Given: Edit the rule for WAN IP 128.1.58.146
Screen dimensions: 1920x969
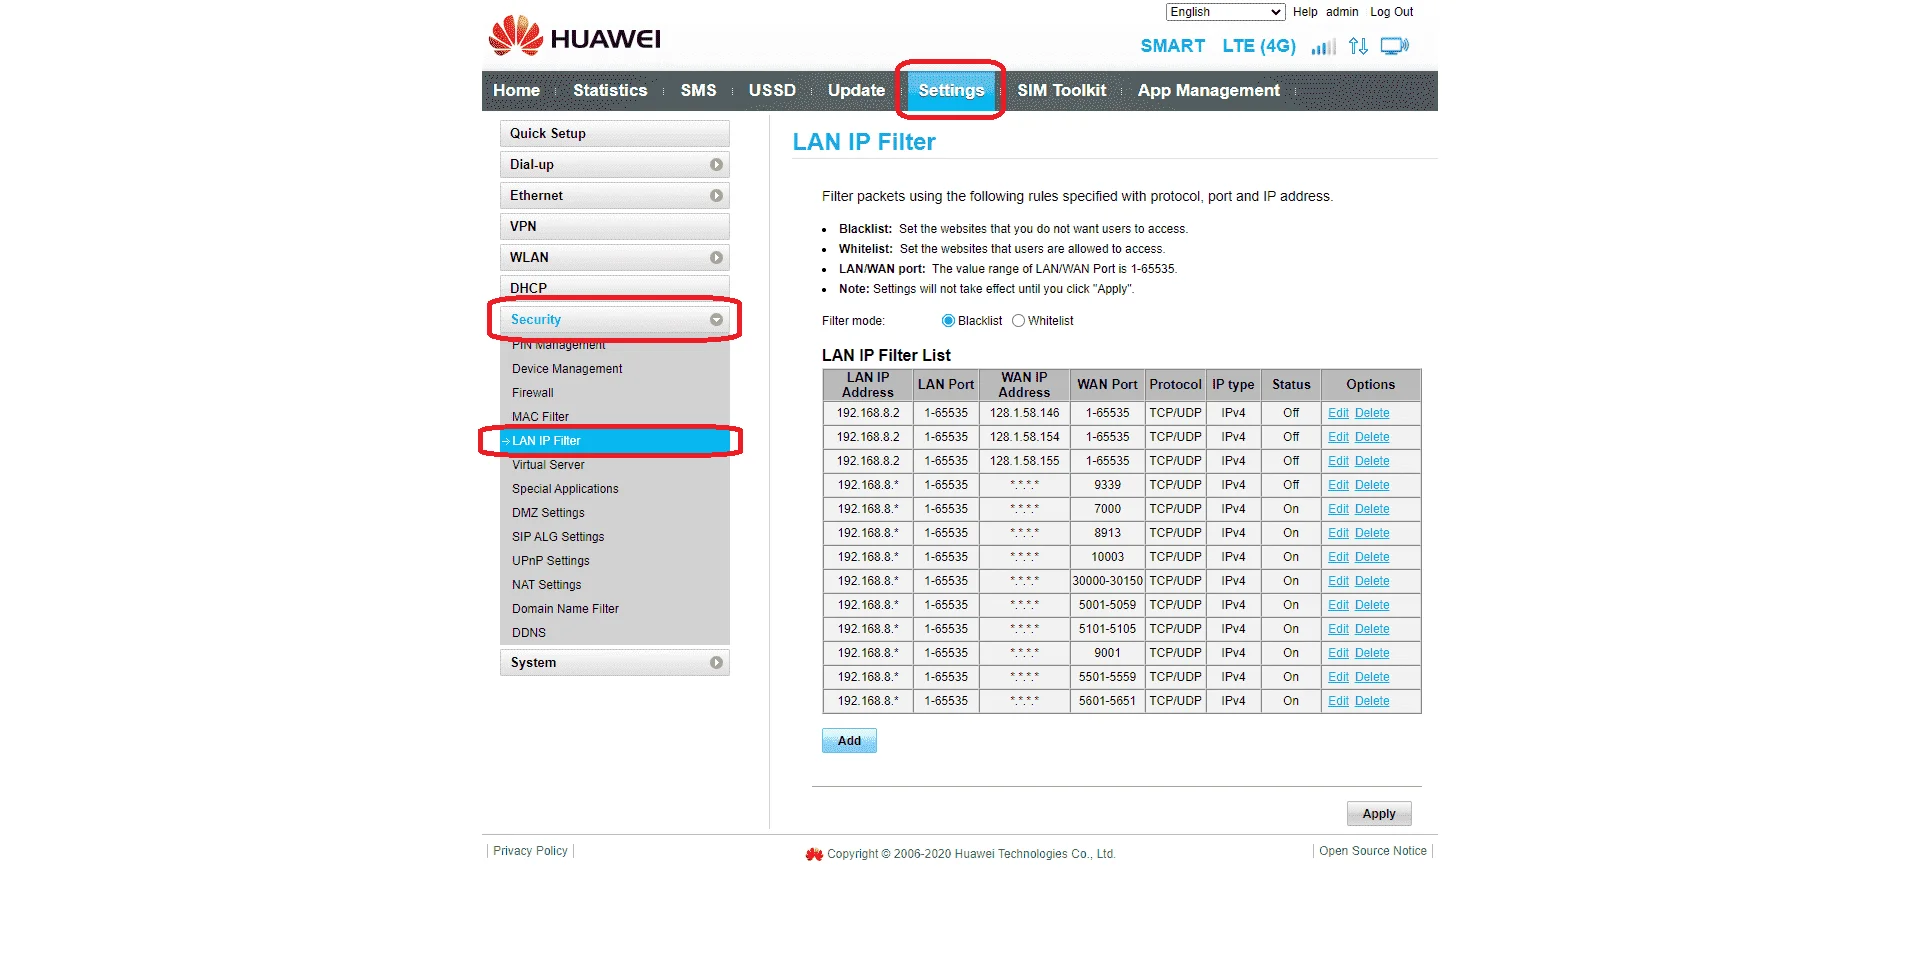Looking at the screenshot, I should [x=1338, y=413].
